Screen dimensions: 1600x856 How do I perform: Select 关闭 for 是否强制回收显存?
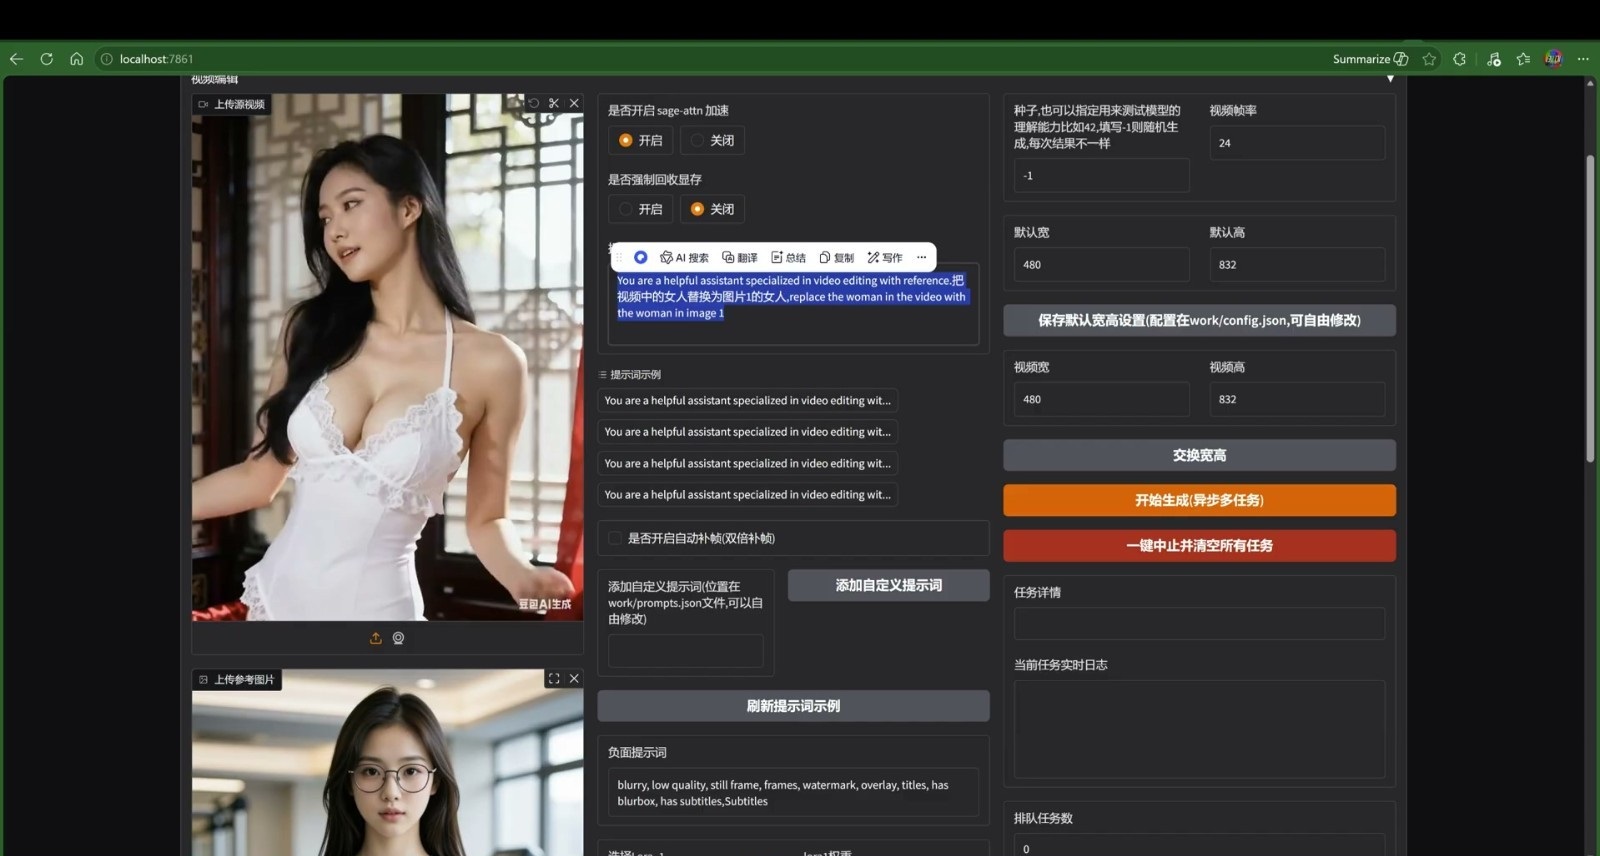tap(712, 209)
